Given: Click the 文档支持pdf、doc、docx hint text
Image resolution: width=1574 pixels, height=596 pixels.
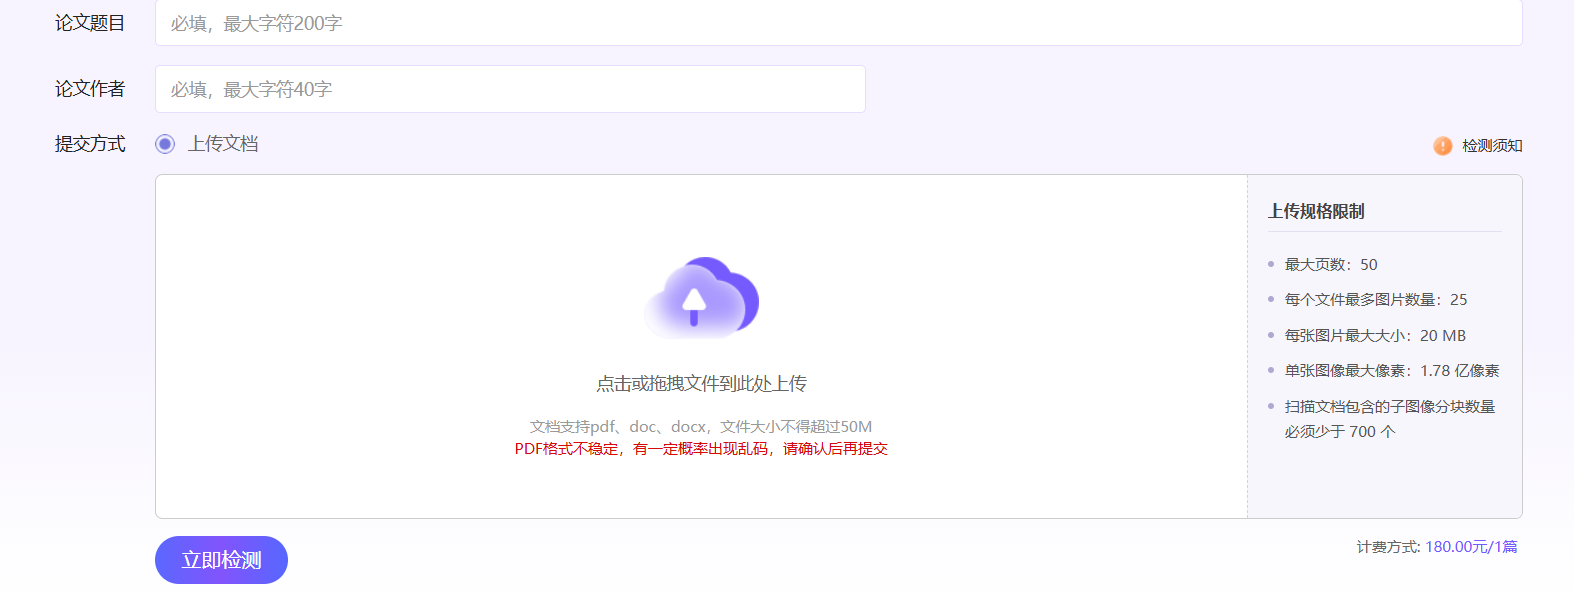Looking at the screenshot, I should [x=701, y=427].
